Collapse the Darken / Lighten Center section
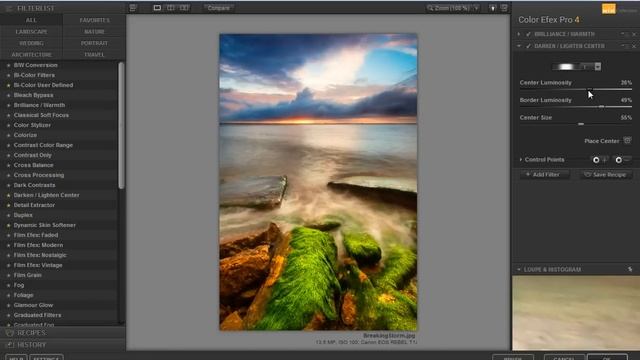The height and width of the screenshot is (360, 640). click(519, 46)
